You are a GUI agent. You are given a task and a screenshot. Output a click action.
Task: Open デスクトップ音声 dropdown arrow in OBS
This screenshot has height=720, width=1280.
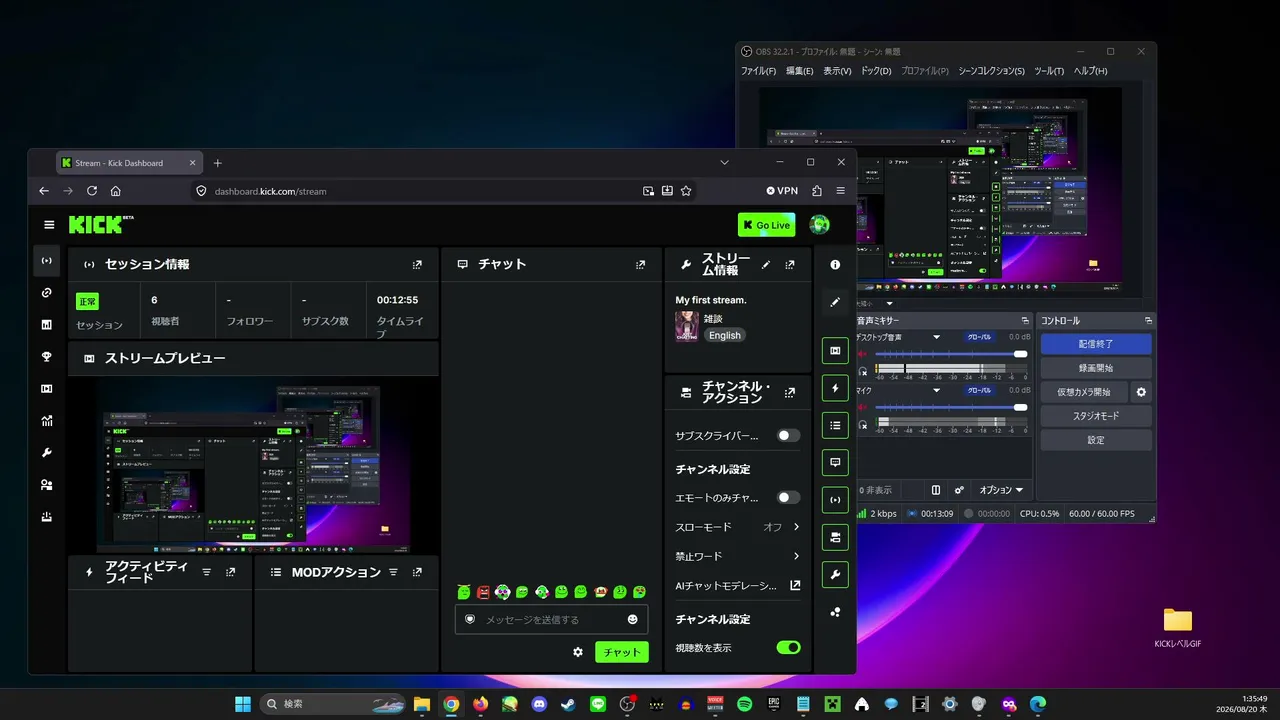937,337
